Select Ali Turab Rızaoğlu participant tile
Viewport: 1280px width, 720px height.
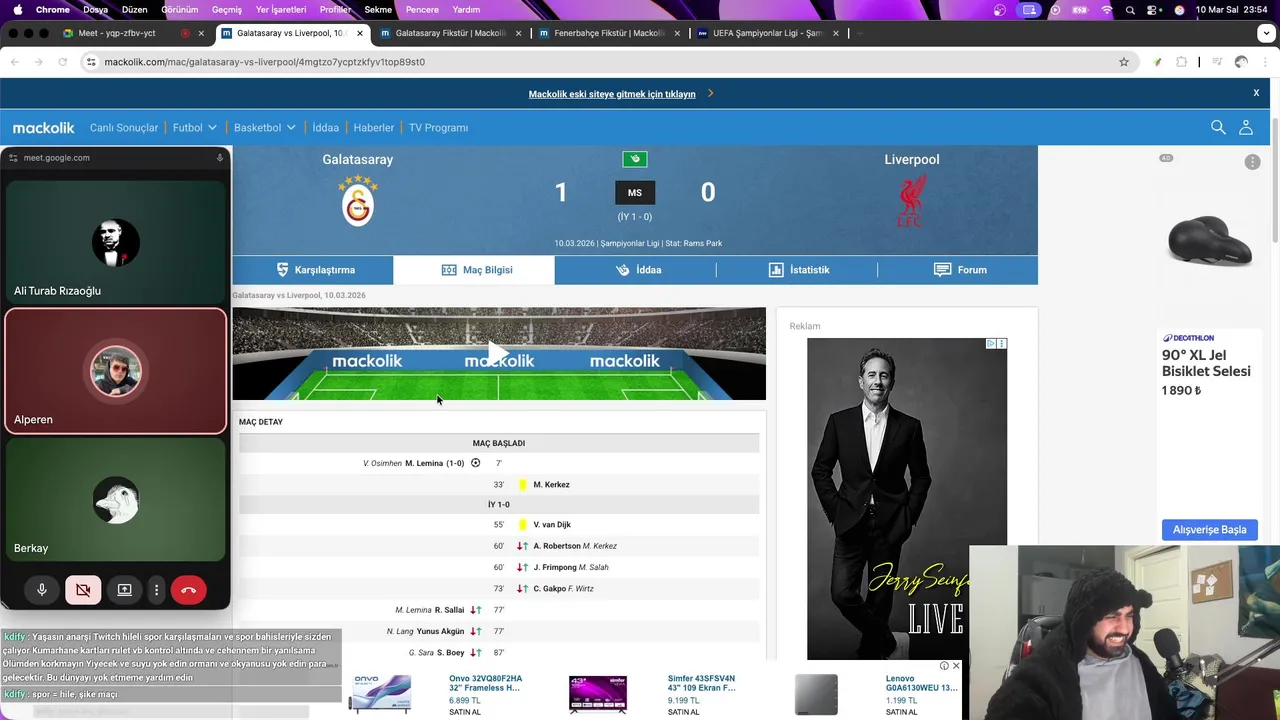[116, 242]
